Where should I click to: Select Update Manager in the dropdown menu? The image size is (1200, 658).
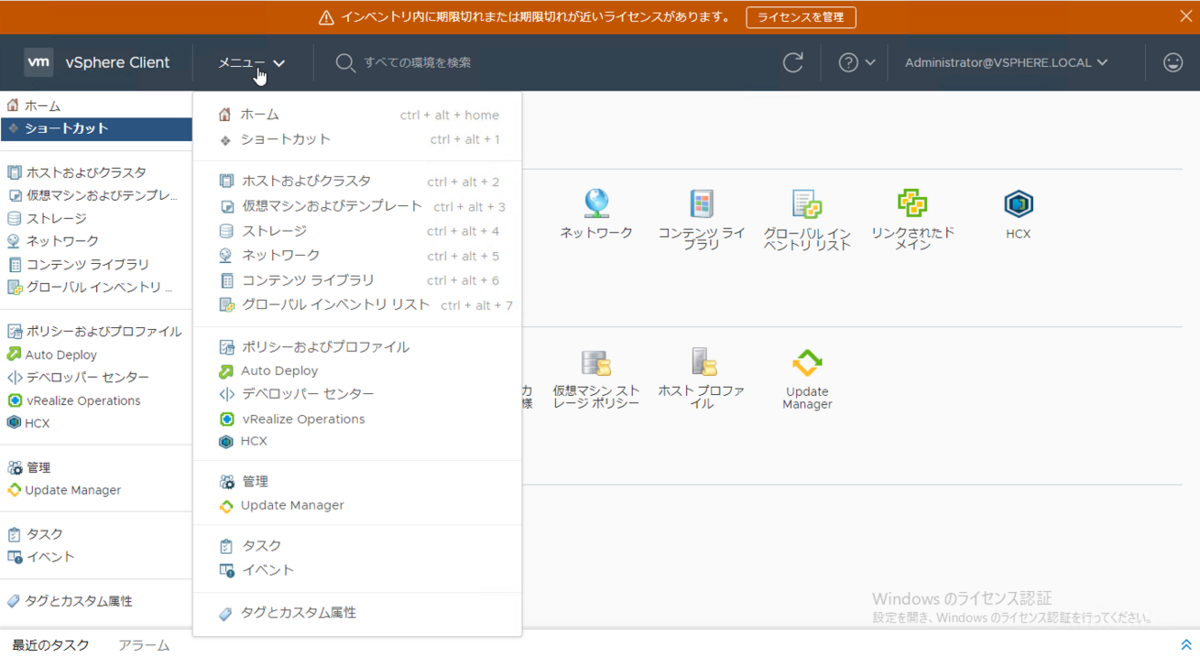357,505
